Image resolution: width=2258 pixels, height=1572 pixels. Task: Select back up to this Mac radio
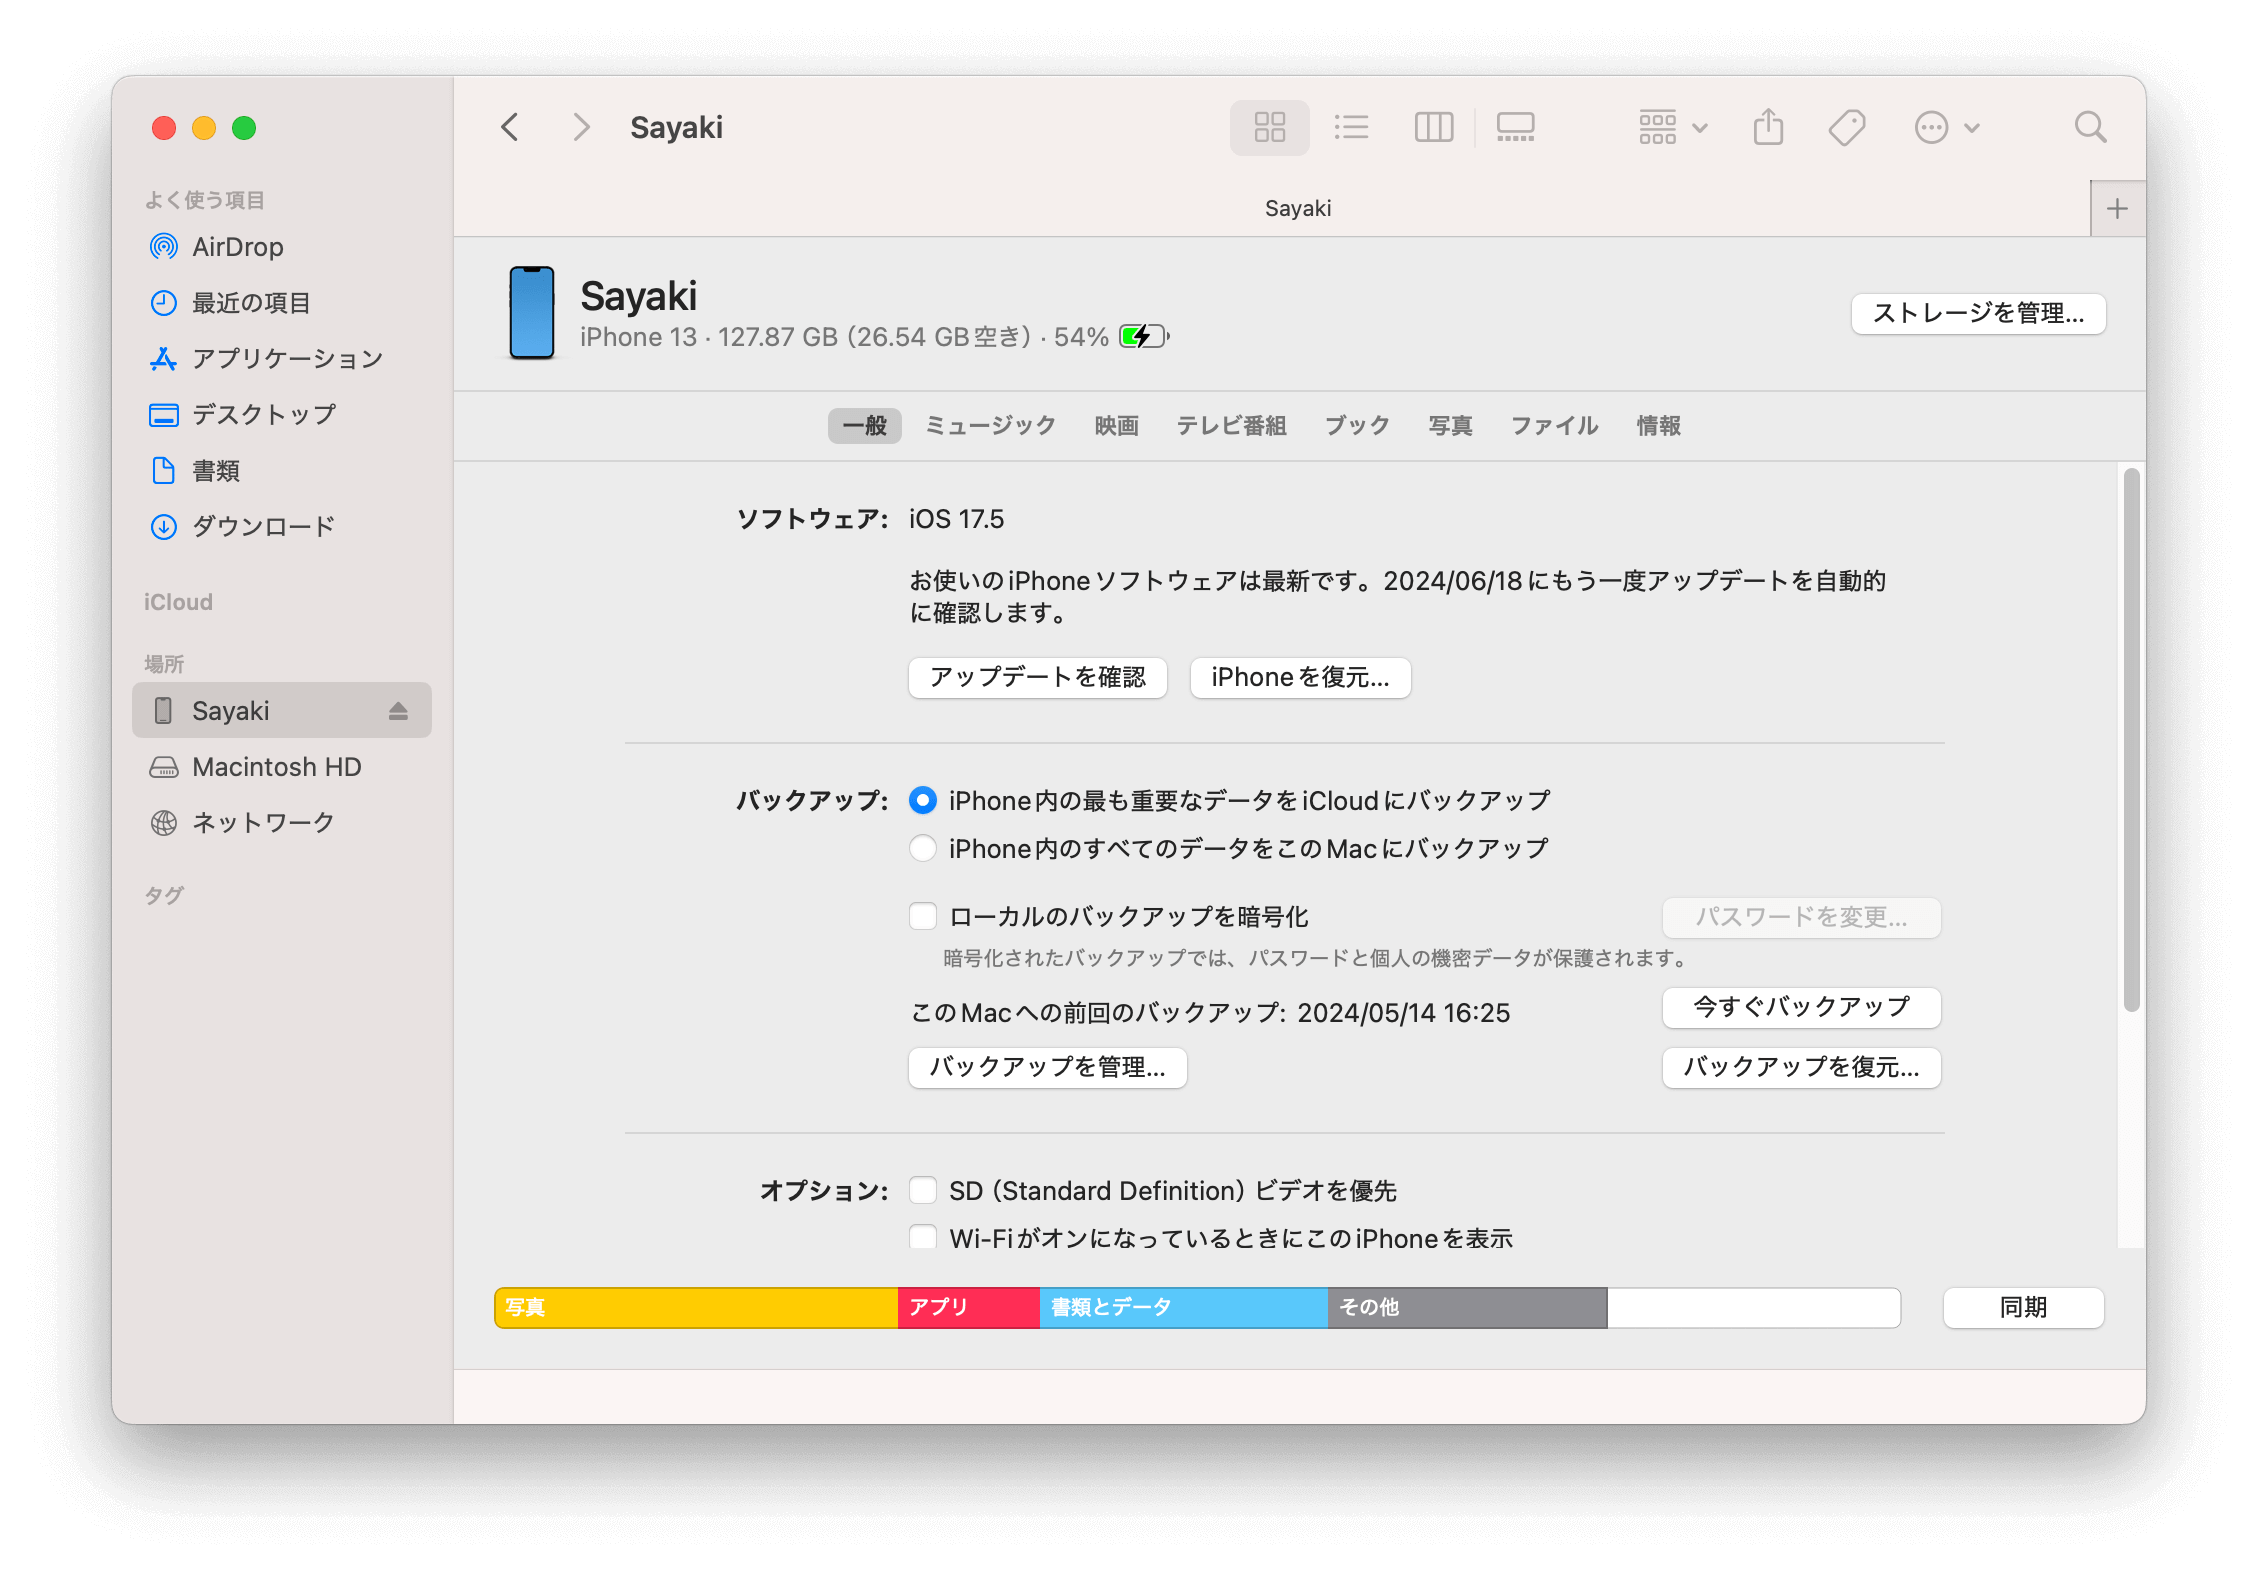923,849
